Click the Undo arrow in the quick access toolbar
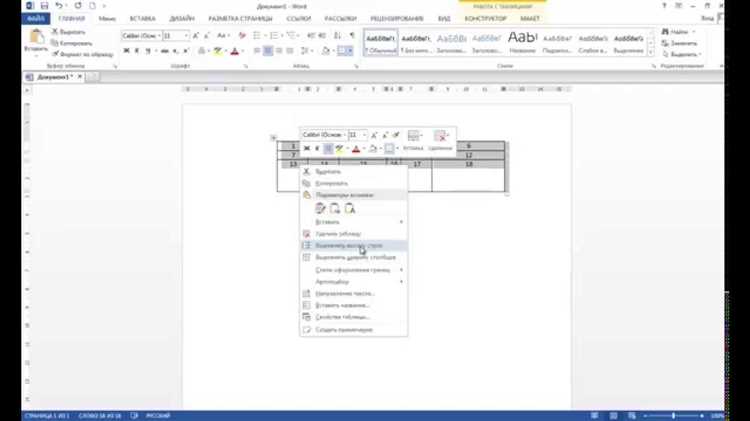The image size is (750, 421). point(58,6)
